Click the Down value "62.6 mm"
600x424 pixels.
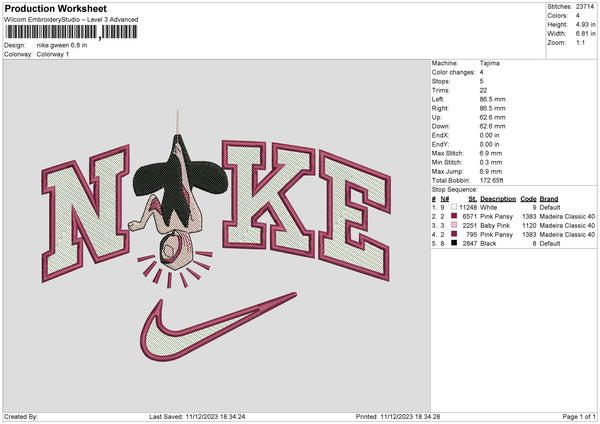point(492,126)
